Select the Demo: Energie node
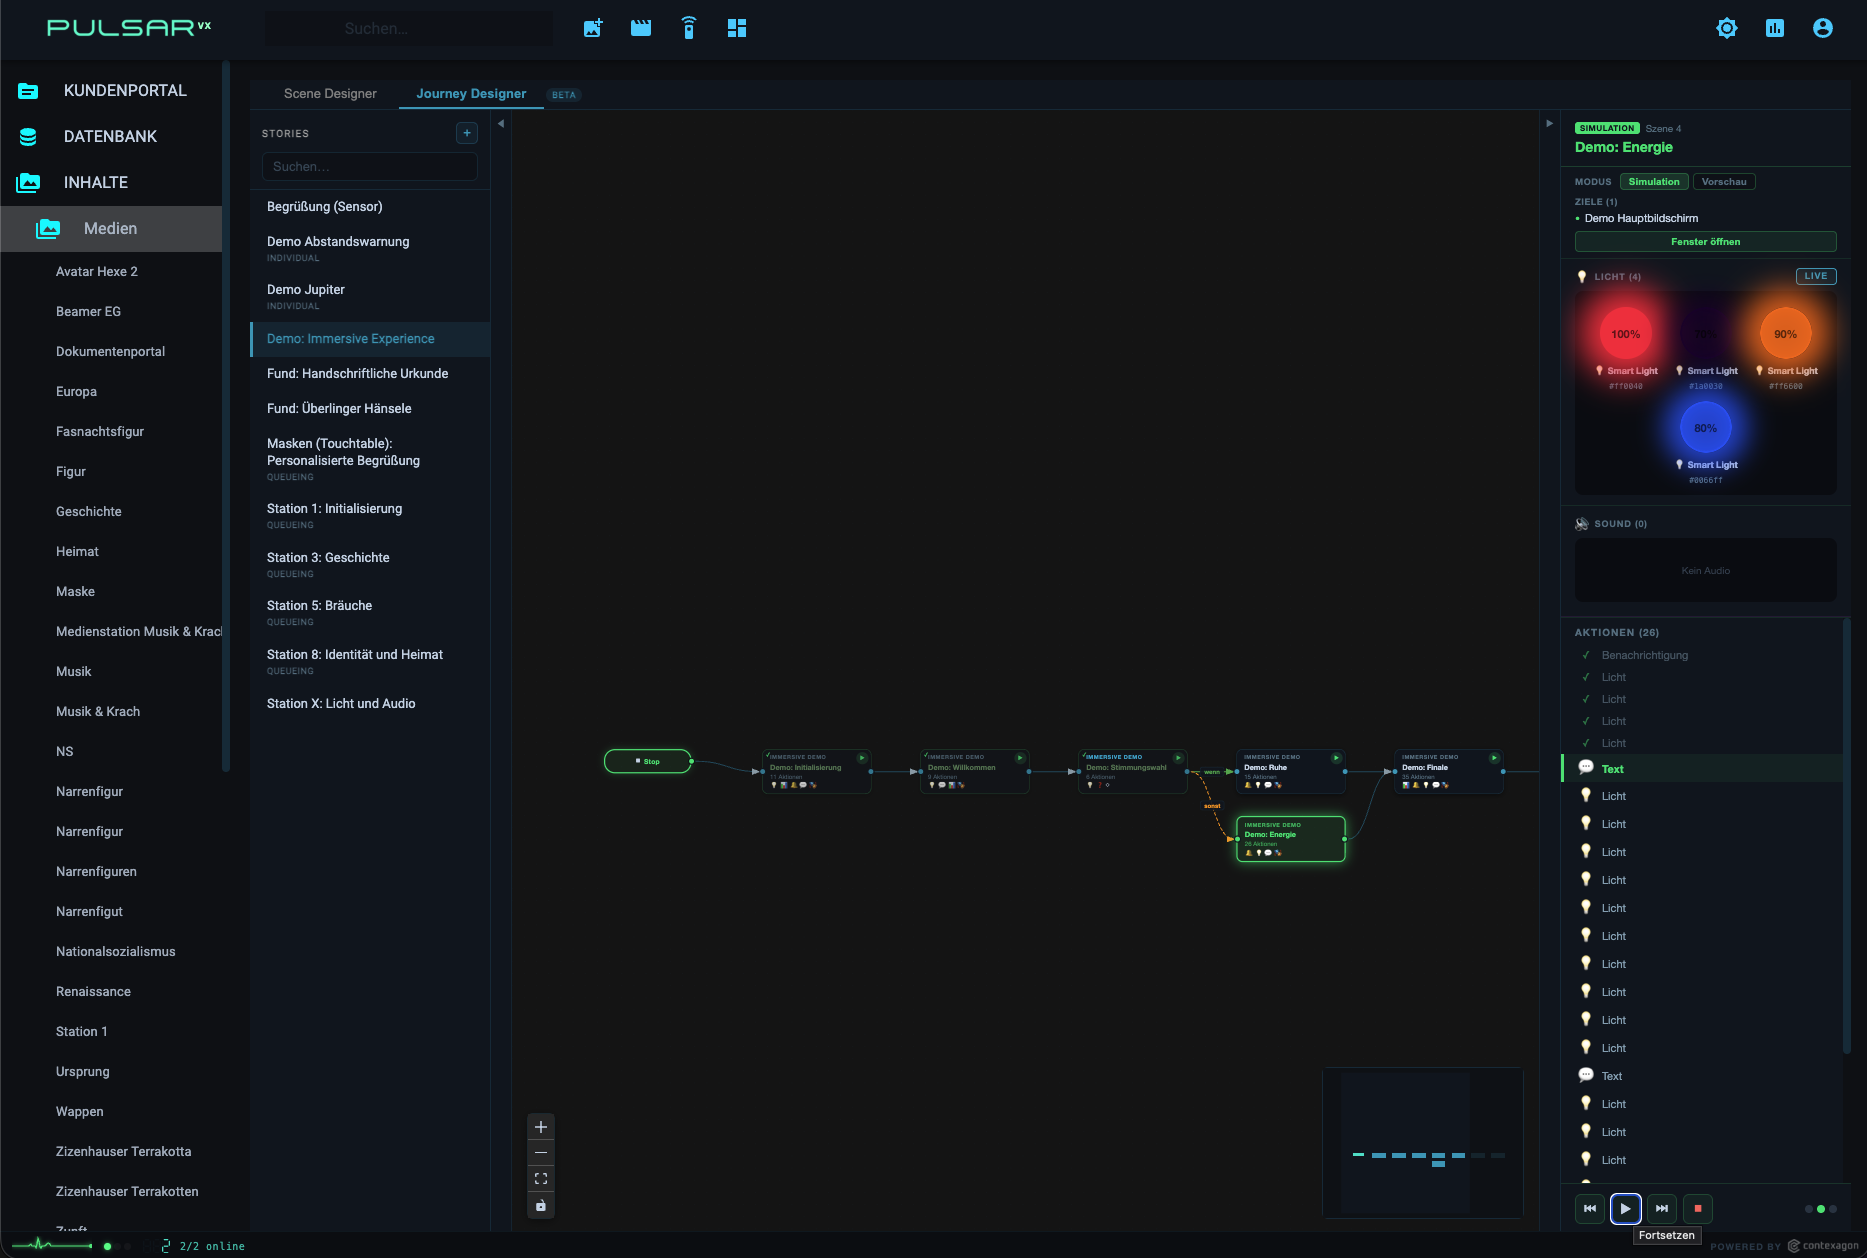This screenshot has width=1867, height=1258. (x=1291, y=839)
